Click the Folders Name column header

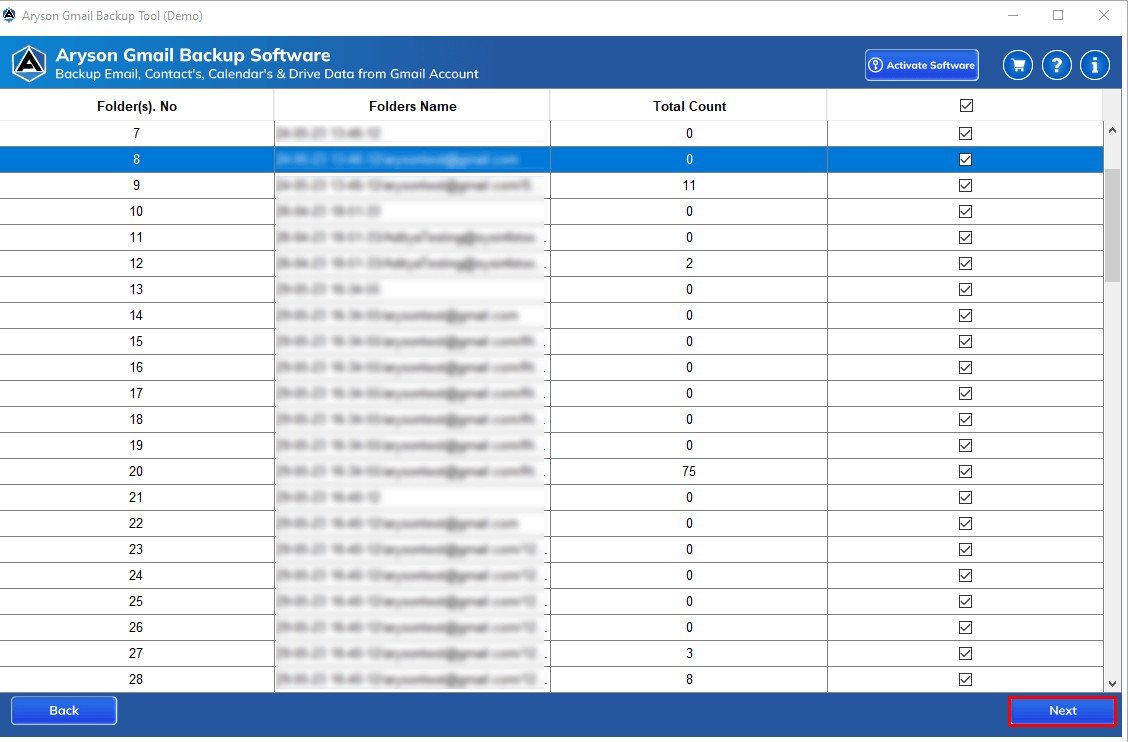[412, 107]
